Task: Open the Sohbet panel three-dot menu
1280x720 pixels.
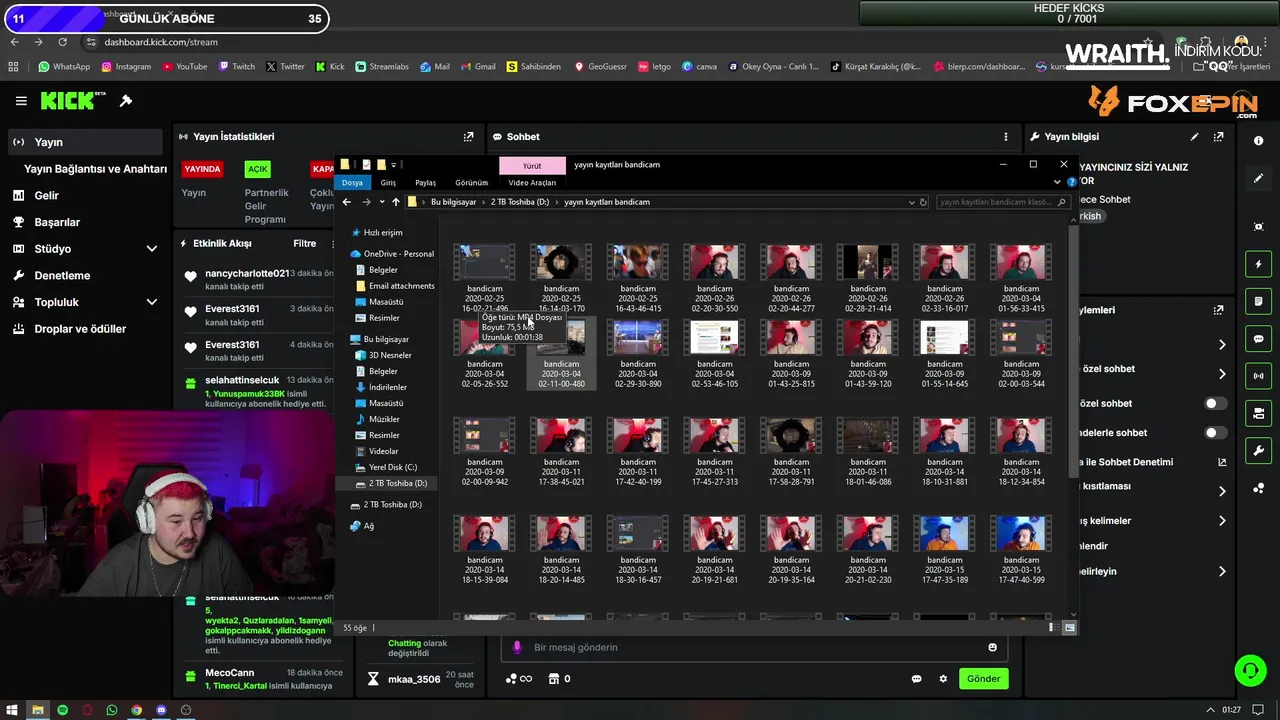Action: click(1006, 137)
